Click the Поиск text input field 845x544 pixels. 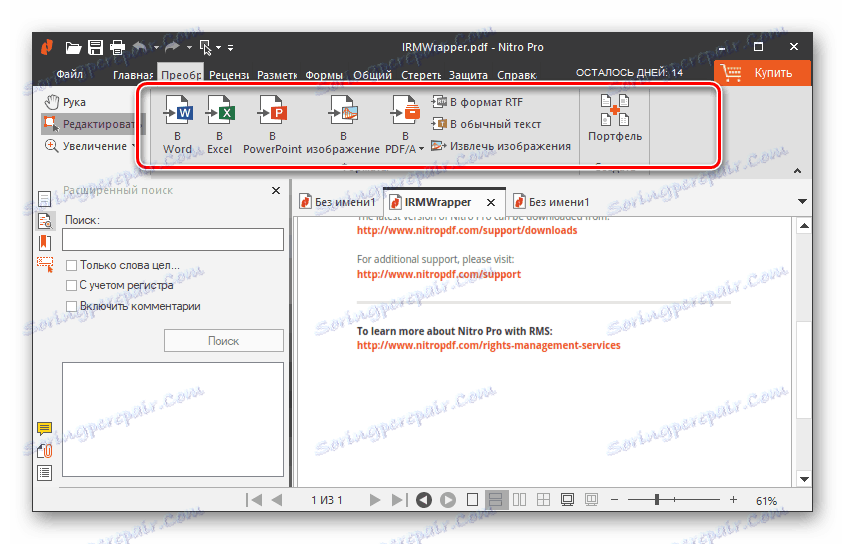(172, 239)
